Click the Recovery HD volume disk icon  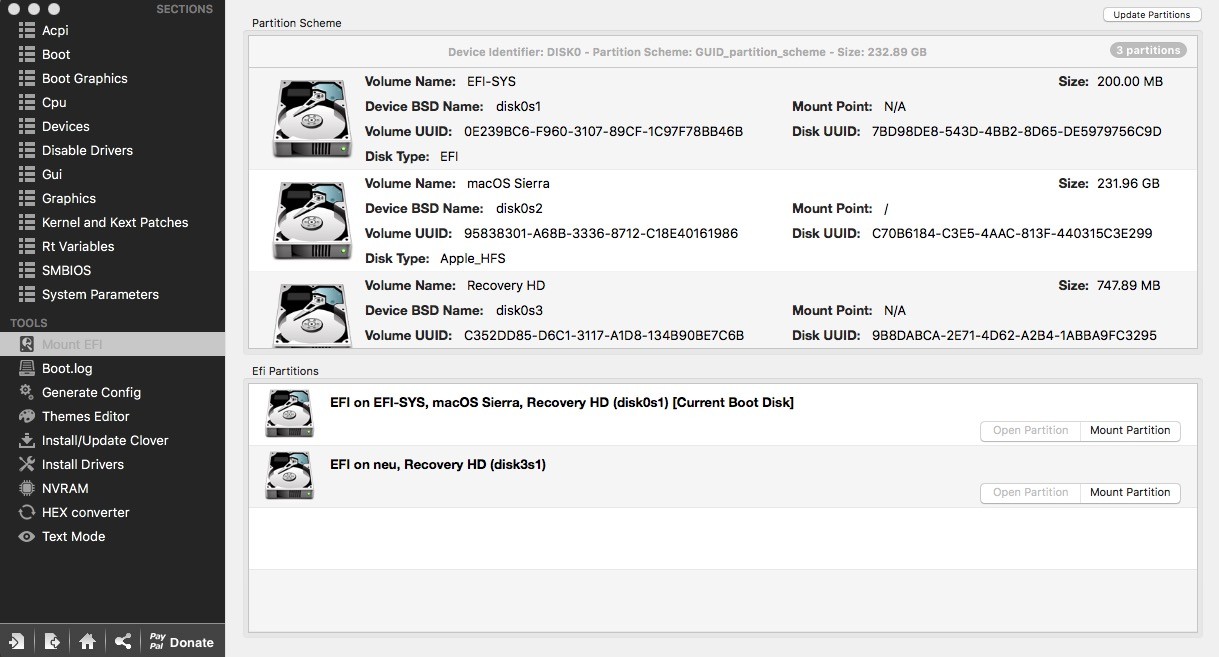point(312,315)
